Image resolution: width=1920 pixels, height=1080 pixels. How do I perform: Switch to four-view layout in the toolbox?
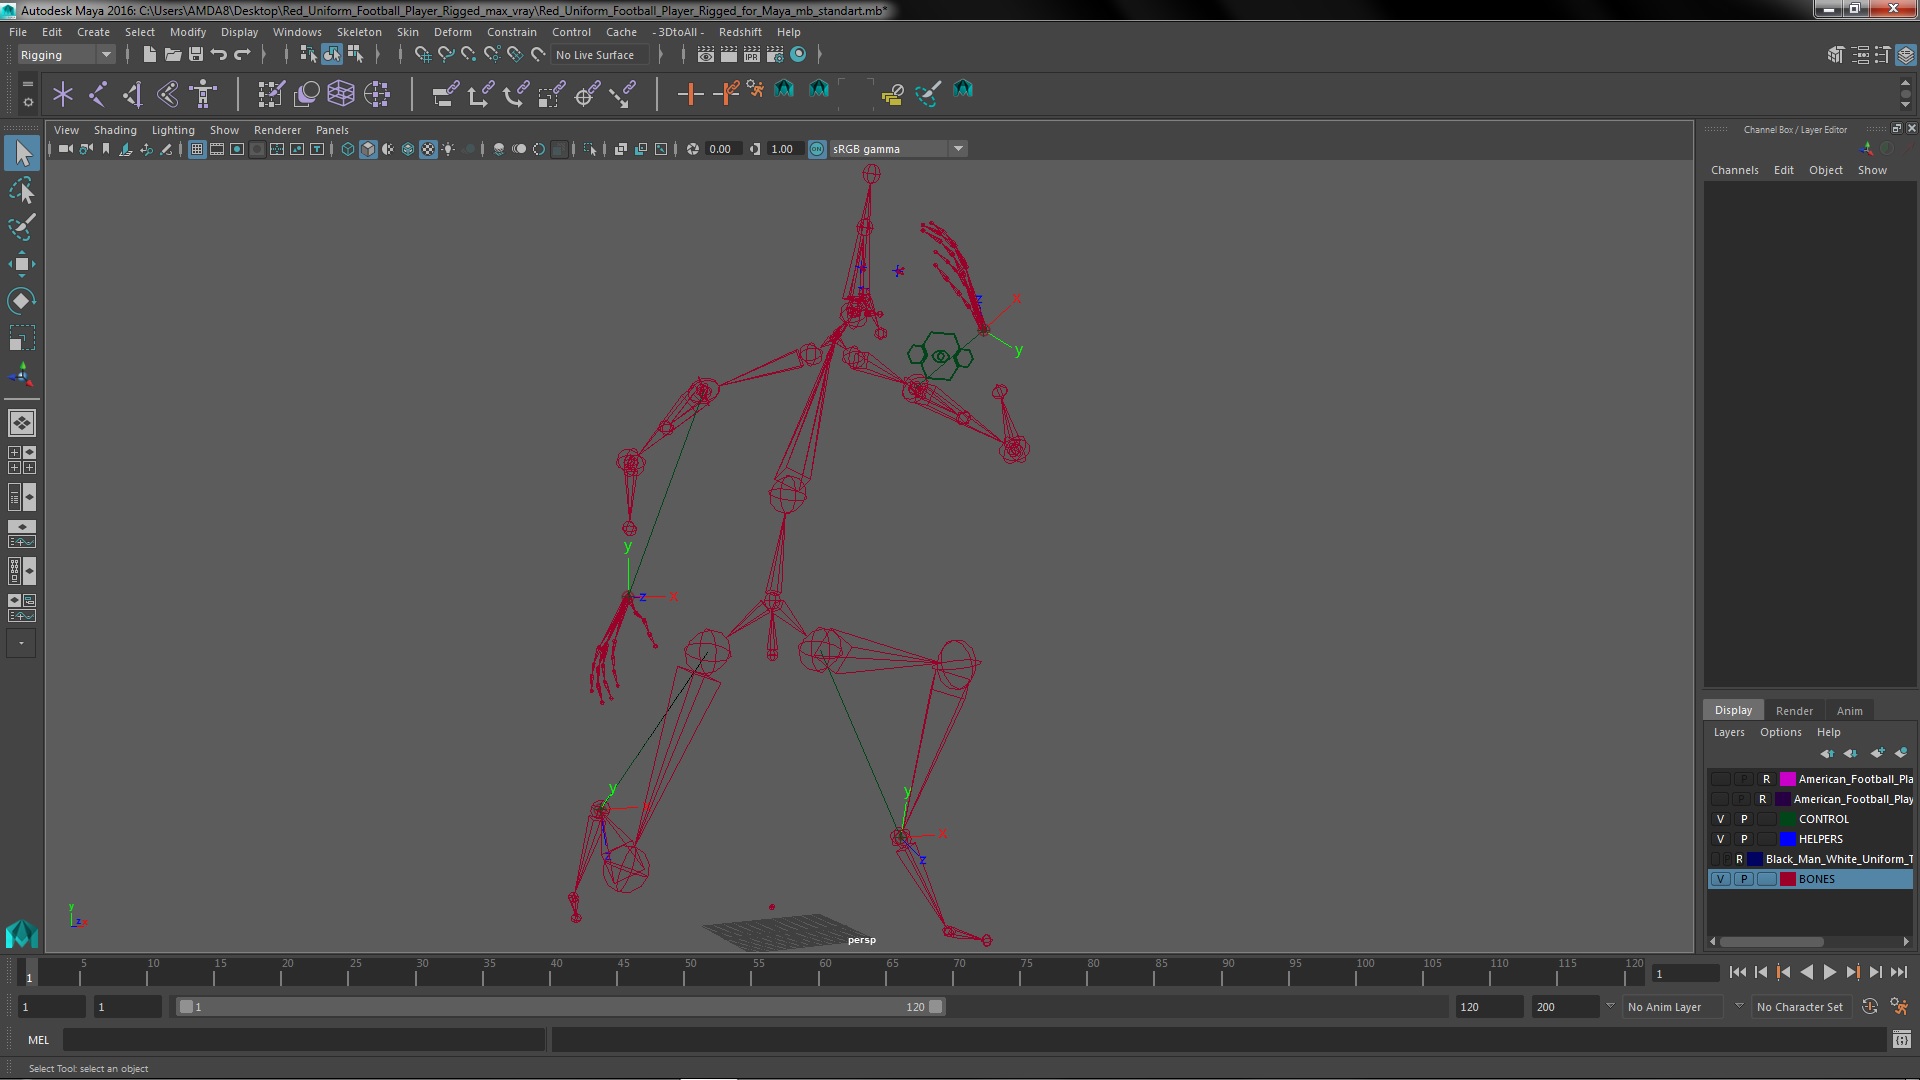[21, 460]
